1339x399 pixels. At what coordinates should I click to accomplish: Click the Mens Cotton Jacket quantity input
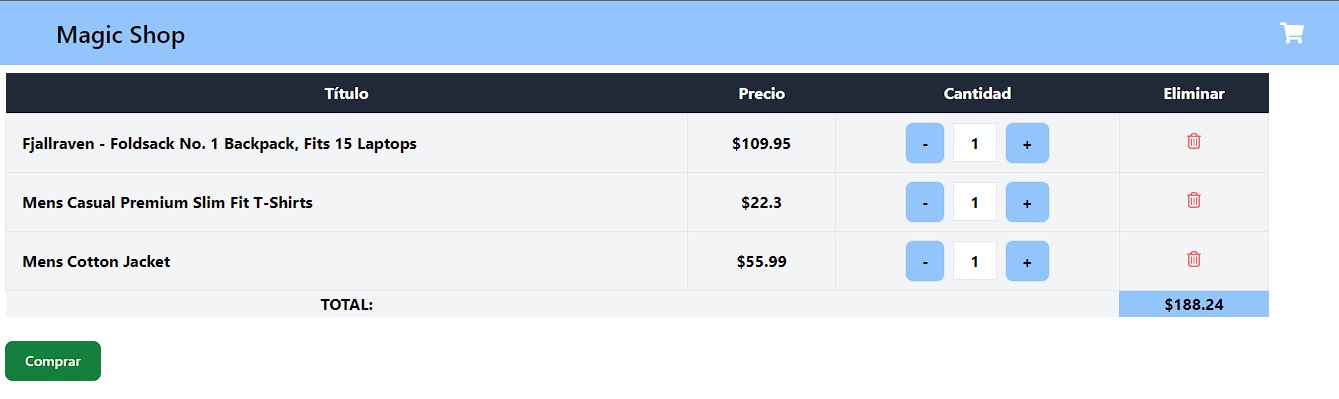click(x=975, y=261)
